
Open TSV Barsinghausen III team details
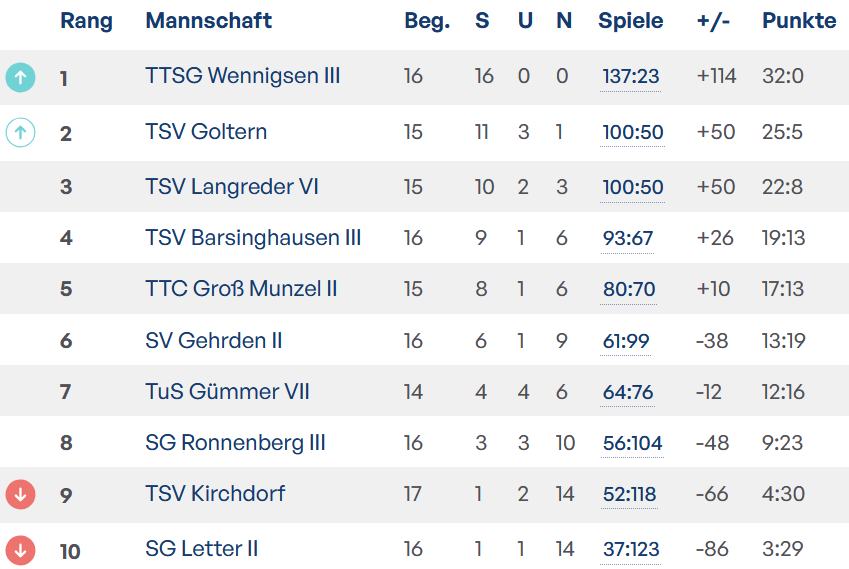253,238
